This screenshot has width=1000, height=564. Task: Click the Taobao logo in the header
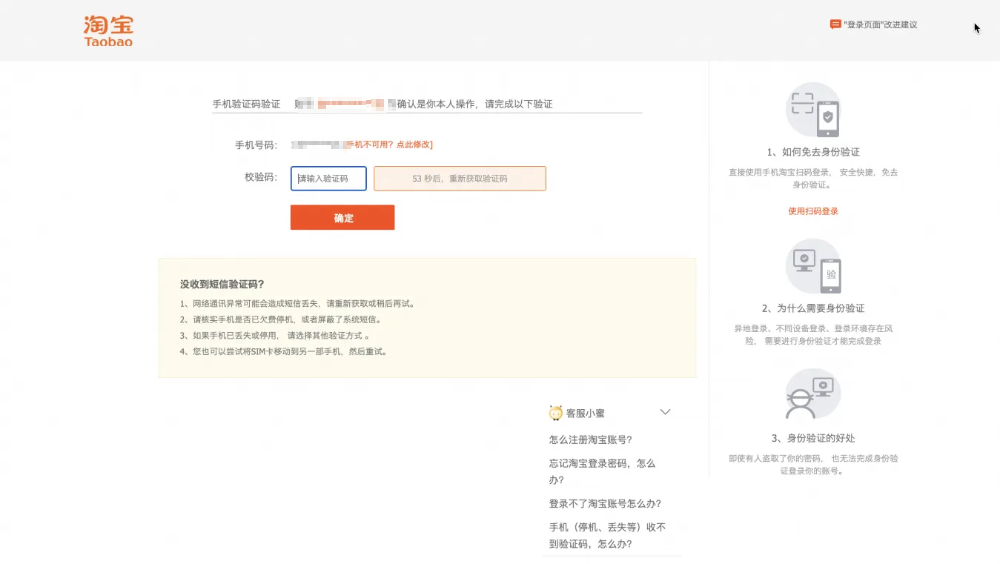point(108,31)
